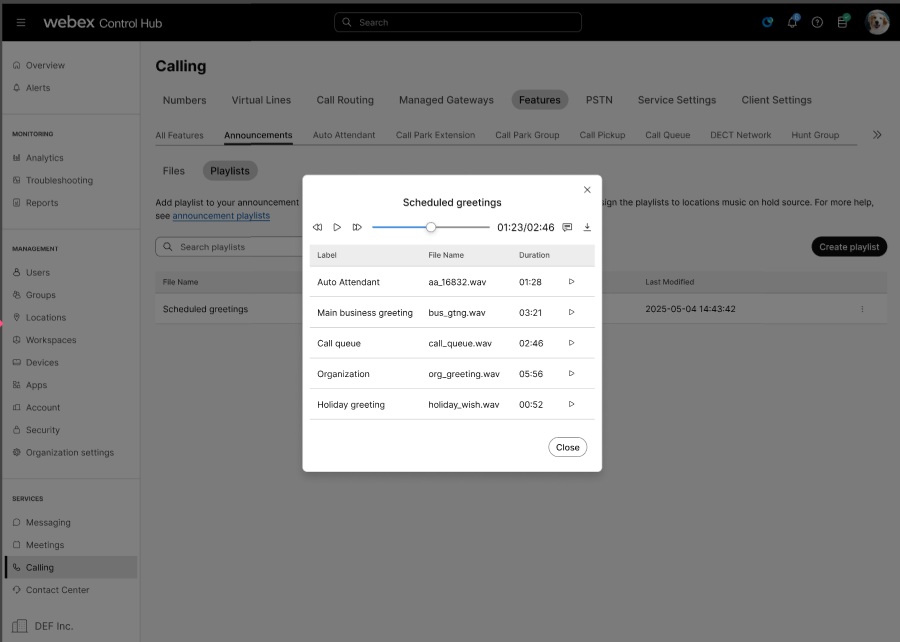The height and width of the screenshot is (642, 900).
Task: Select the Features tab
Action: pyautogui.click(x=540, y=100)
